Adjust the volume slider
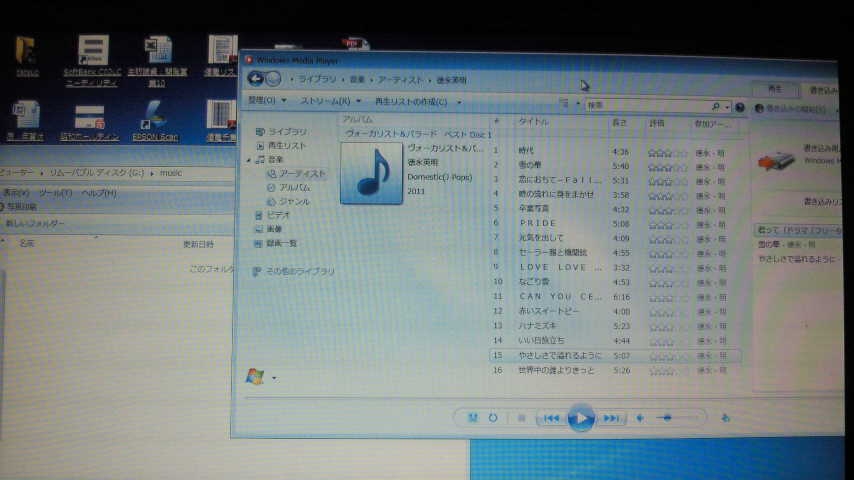854x480 pixels. click(x=677, y=418)
